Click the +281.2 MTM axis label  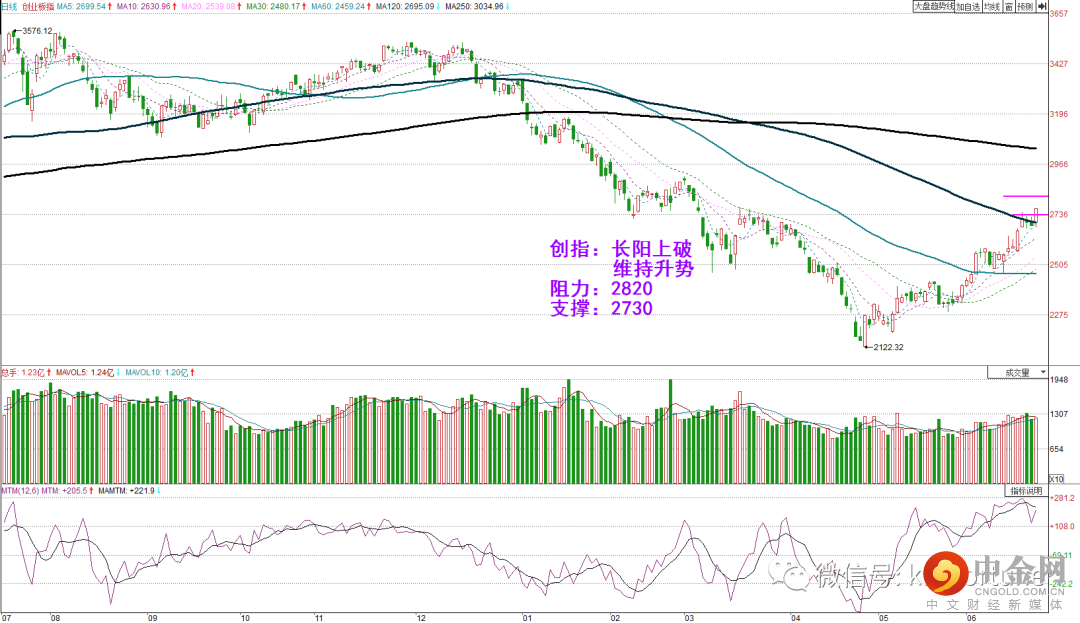click(x=1063, y=498)
